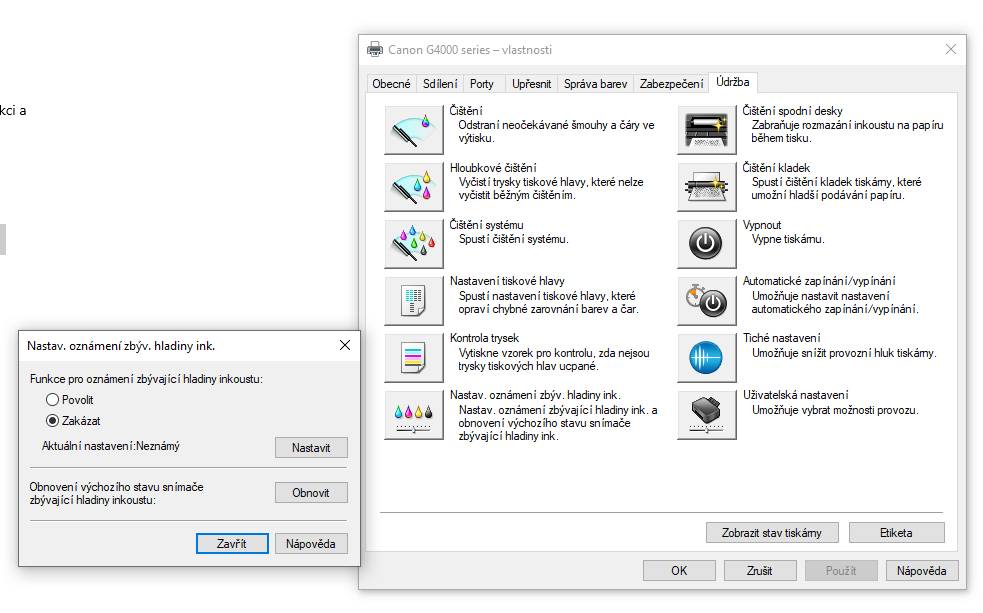Start the Čištění spodní desky icon
The height and width of the screenshot is (613, 983).
[707, 130]
